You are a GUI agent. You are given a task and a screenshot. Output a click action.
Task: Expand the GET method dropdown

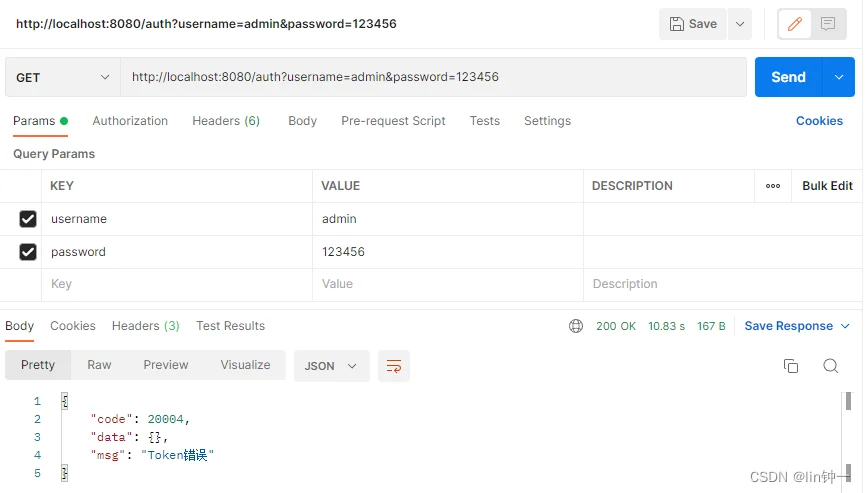pos(63,77)
